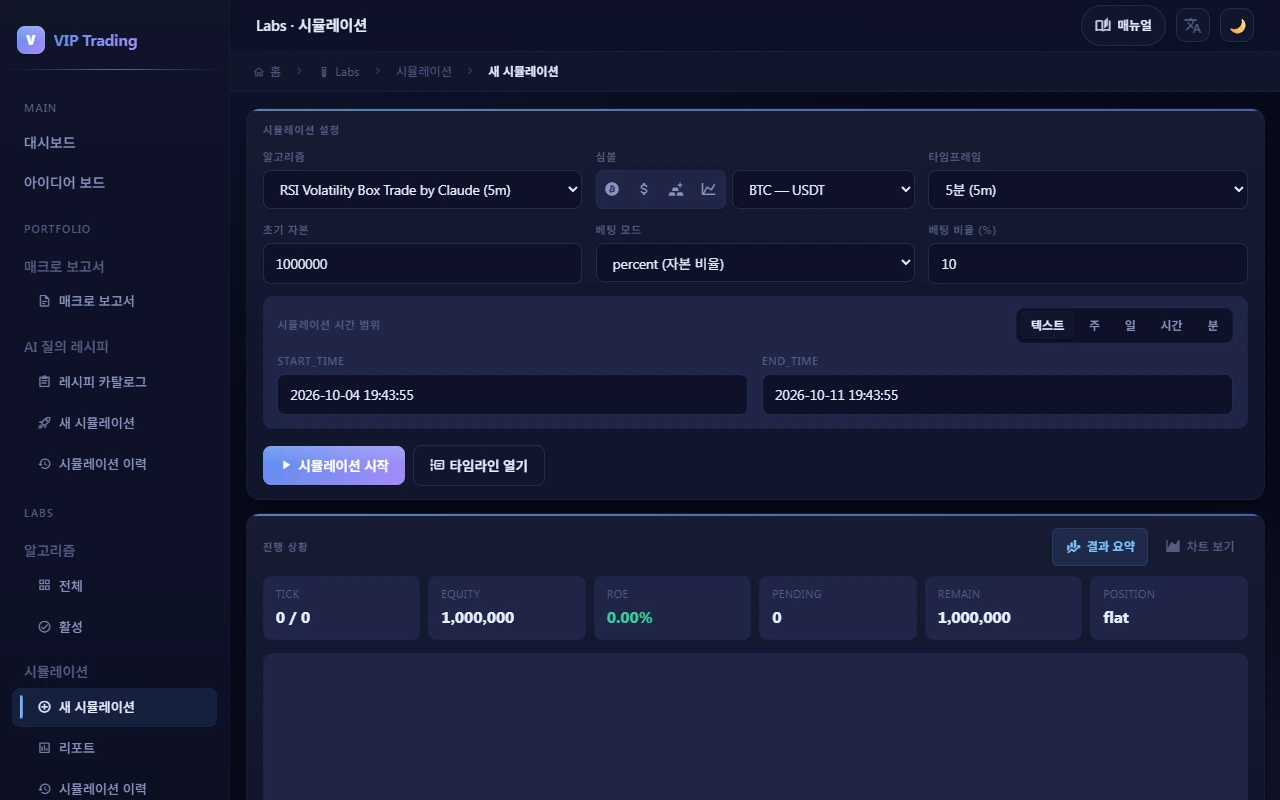The width and height of the screenshot is (1280, 800).
Task: Click the VIP Trading logo
Action: click(x=78, y=41)
